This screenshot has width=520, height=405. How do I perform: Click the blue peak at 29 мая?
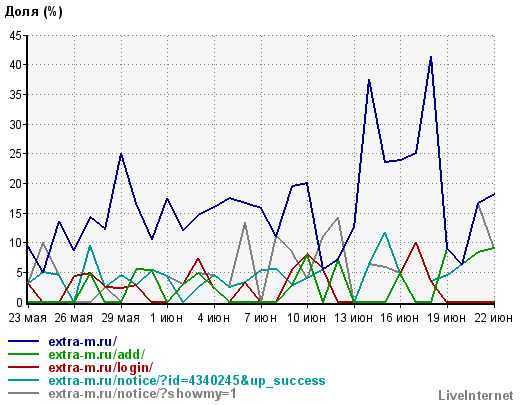pos(121,154)
